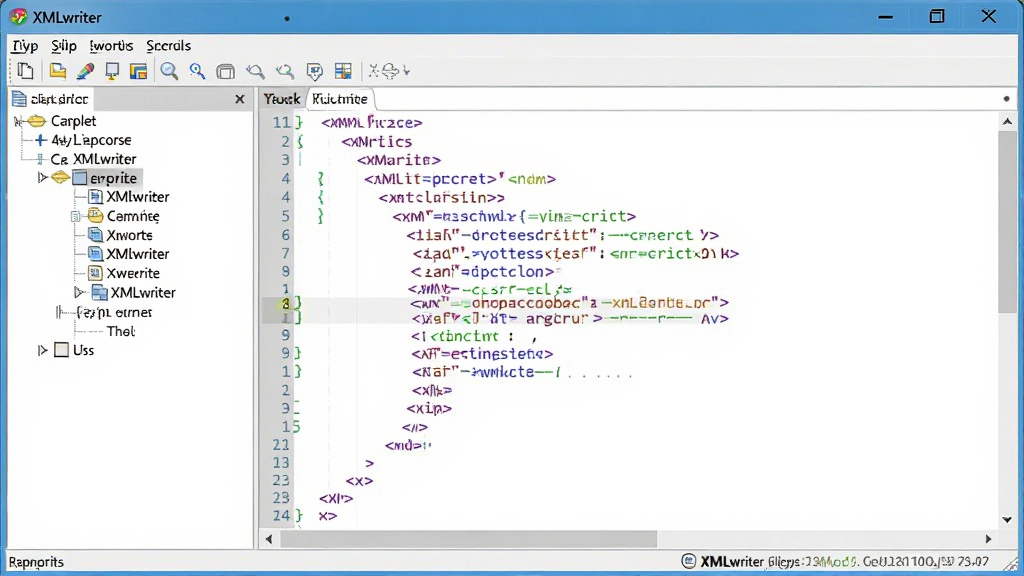The height and width of the screenshot is (576, 1024).
Task: Expand the Uss tree node arrow
Action: click(x=42, y=350)
